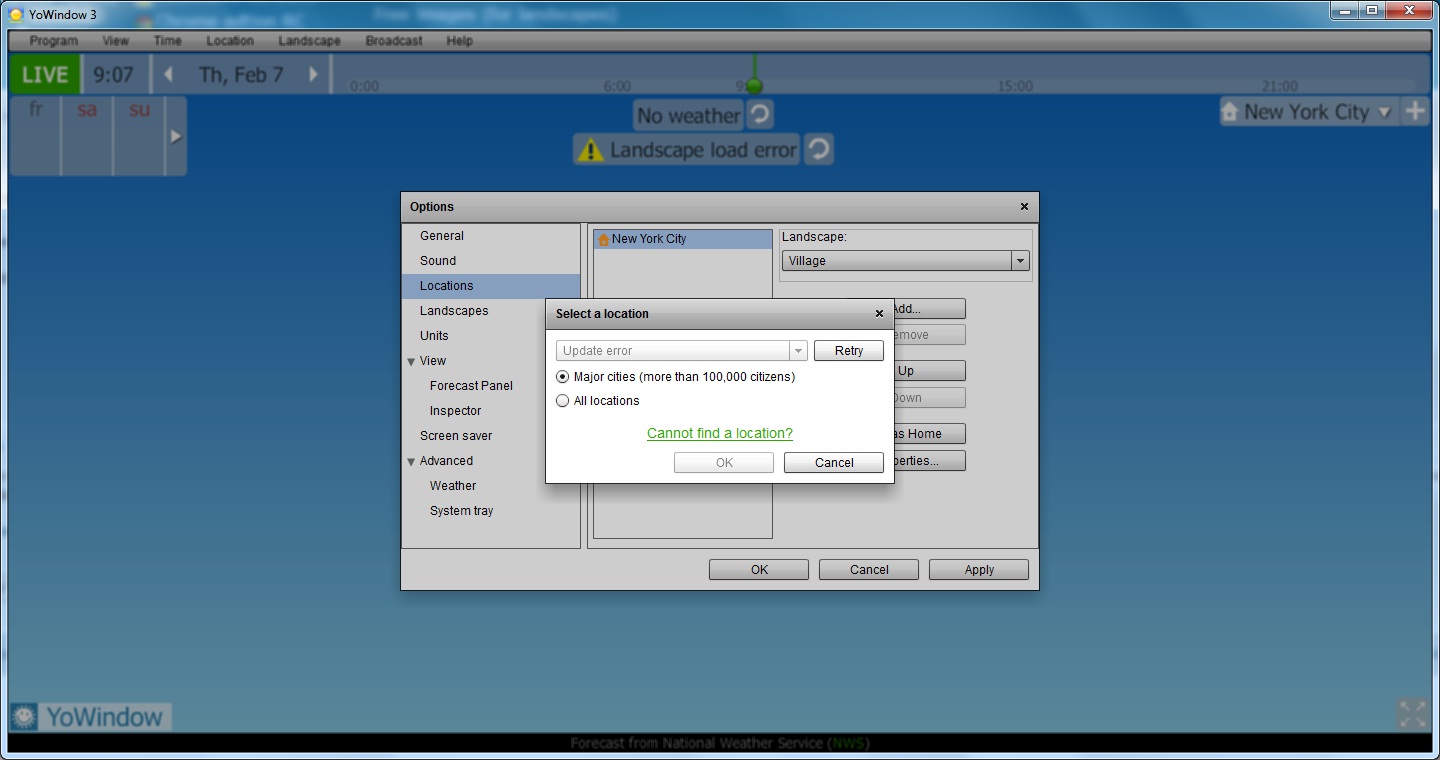
Task: Click the add location plus icon
Action: point(1414,112)
